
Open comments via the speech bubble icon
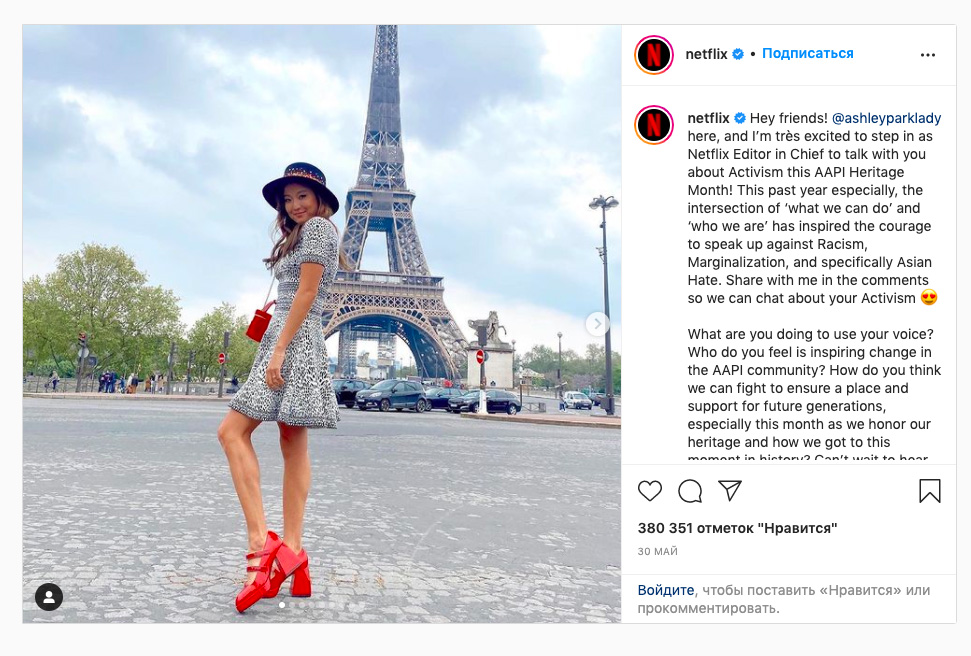[690, 491]
